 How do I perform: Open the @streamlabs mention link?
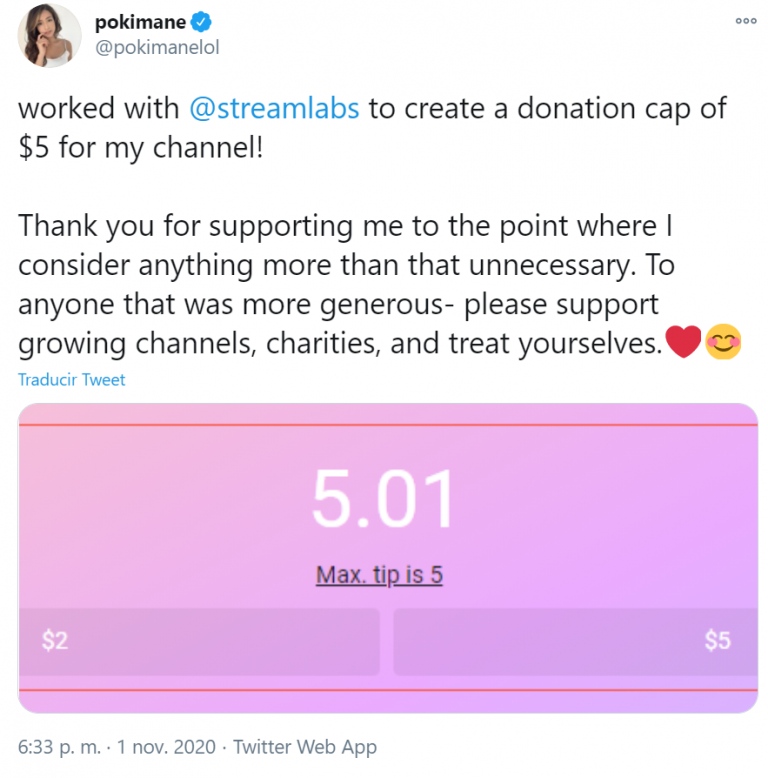pos(274,108)
